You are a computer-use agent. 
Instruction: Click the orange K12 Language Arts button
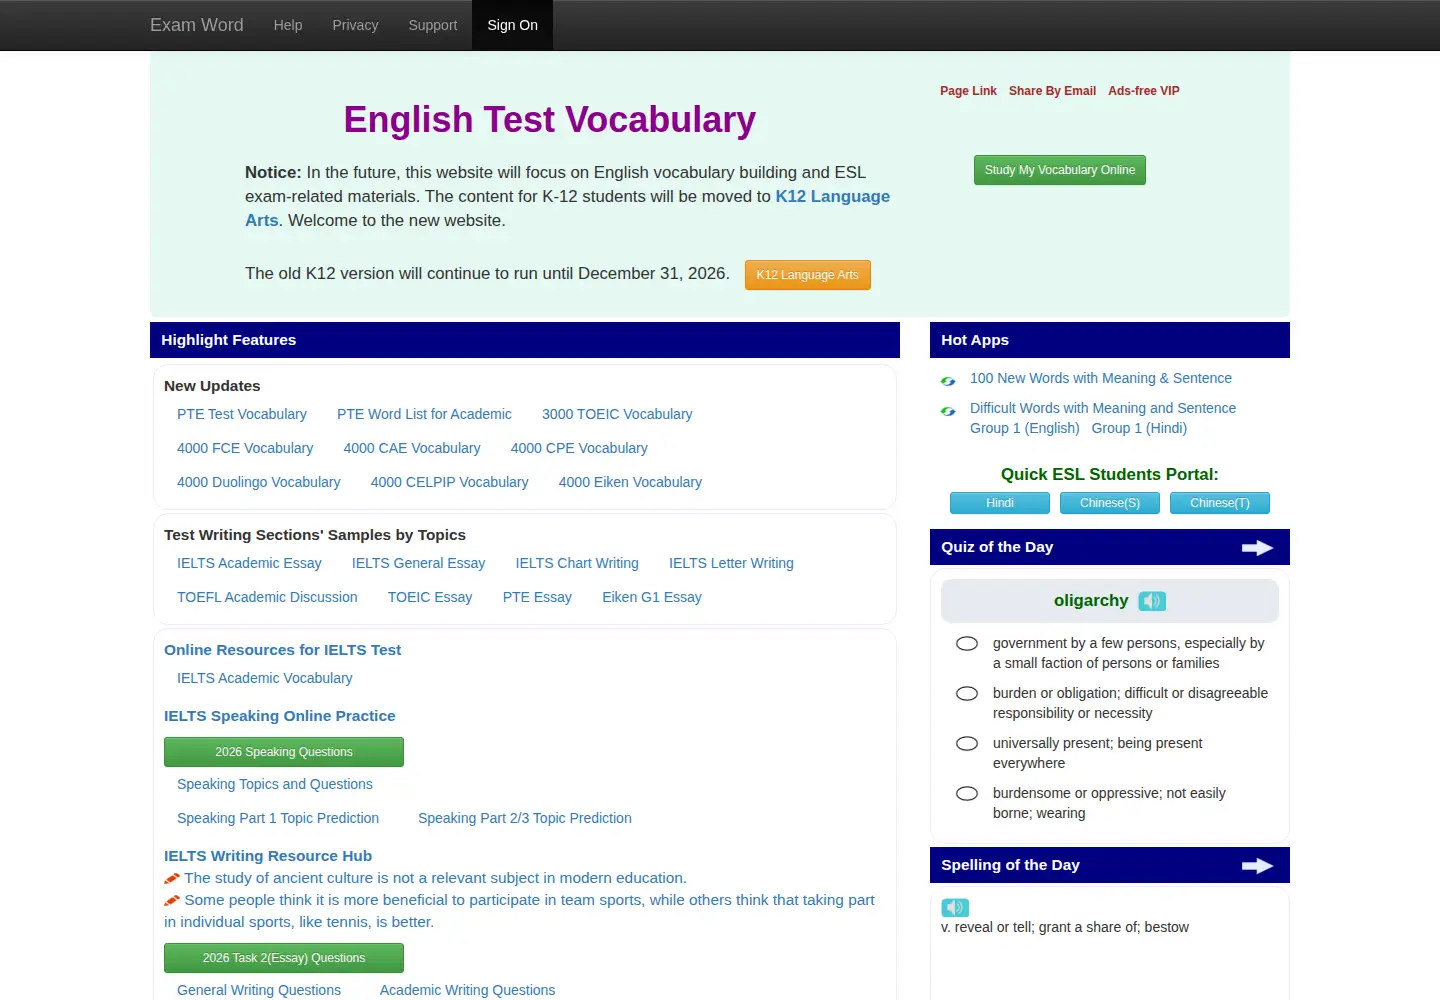click(x=808, y=275)
